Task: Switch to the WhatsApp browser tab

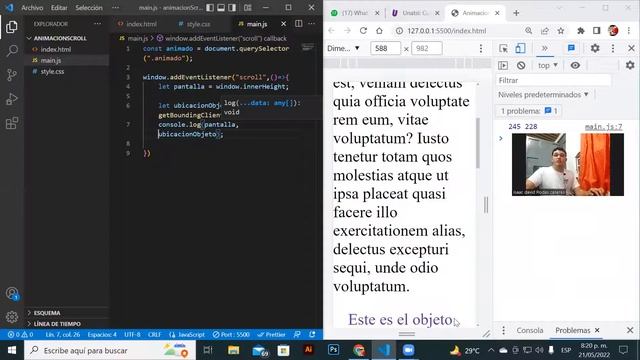Action: (354, 13)
